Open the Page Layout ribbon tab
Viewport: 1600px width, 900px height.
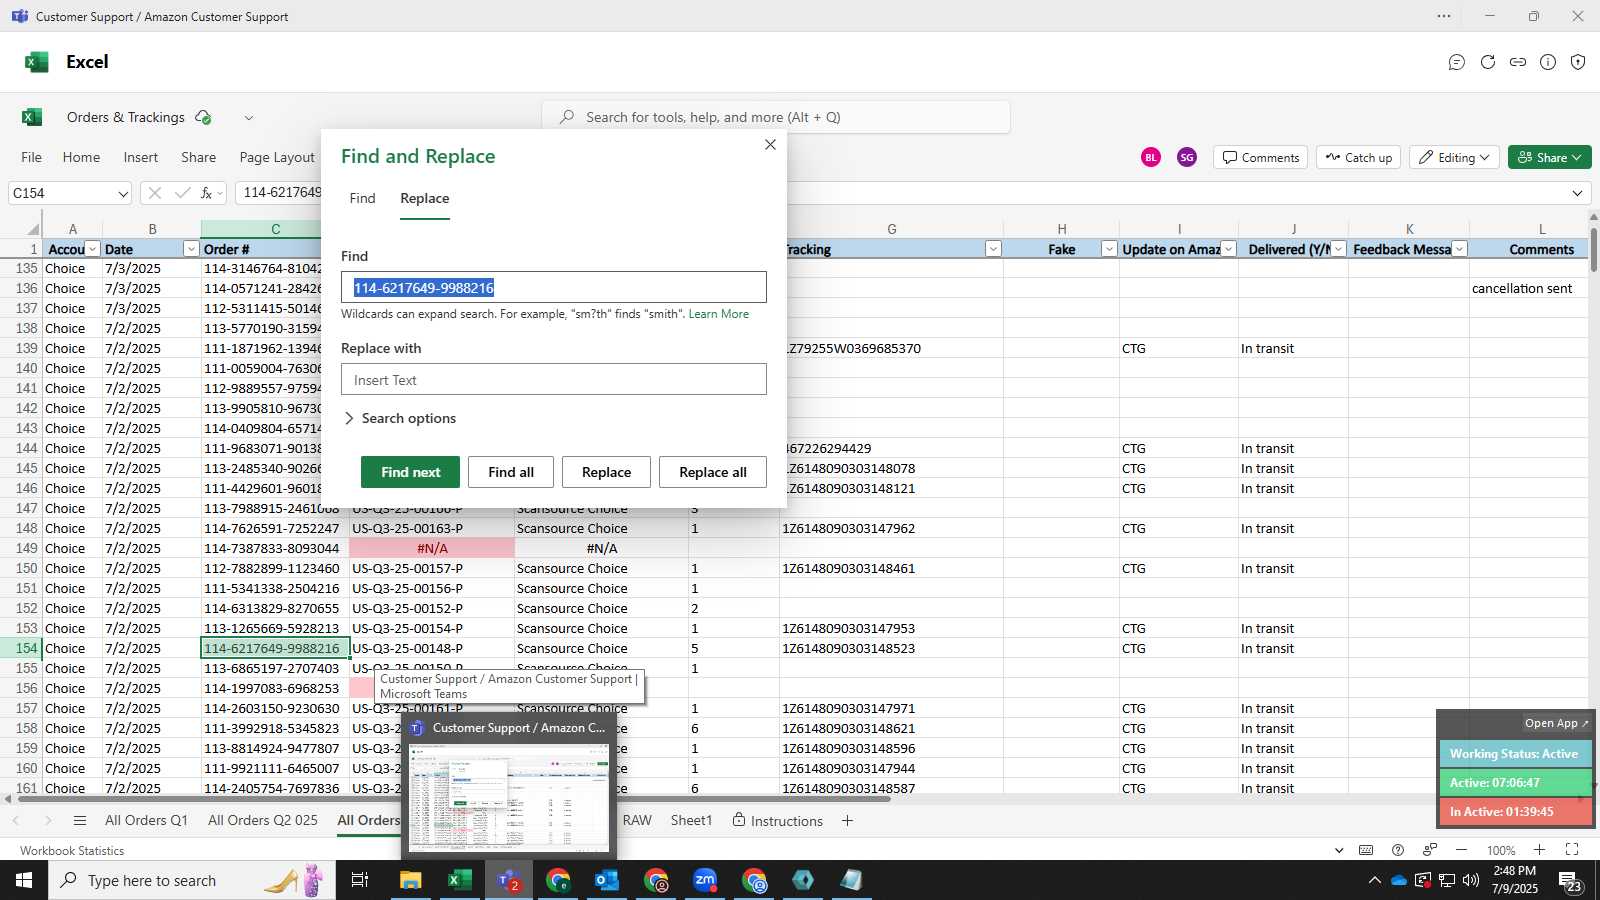(277, 157)
